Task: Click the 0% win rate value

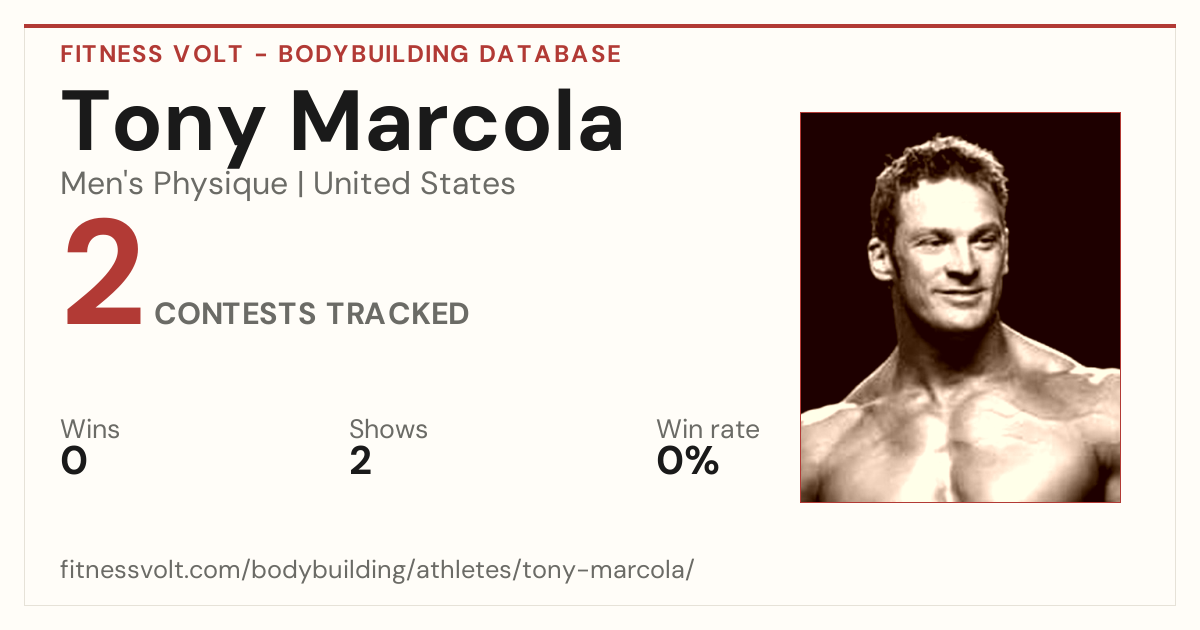Action: point(688,462)
